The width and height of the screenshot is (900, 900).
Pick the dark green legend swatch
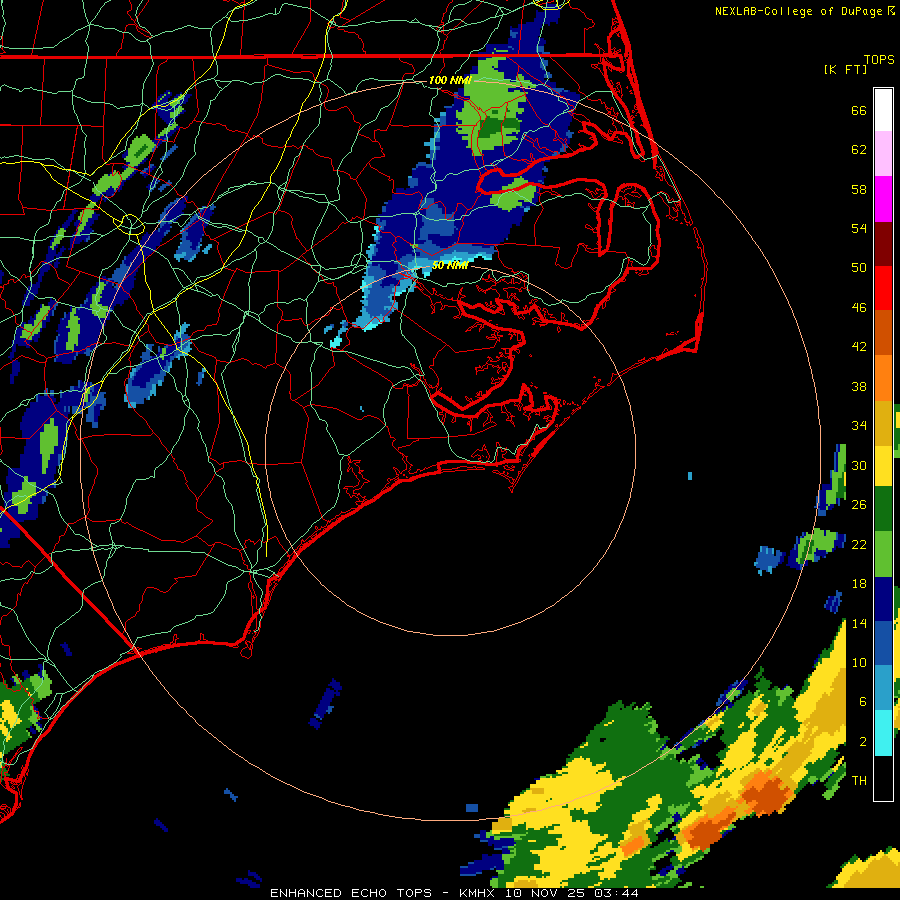coord(883,509)
